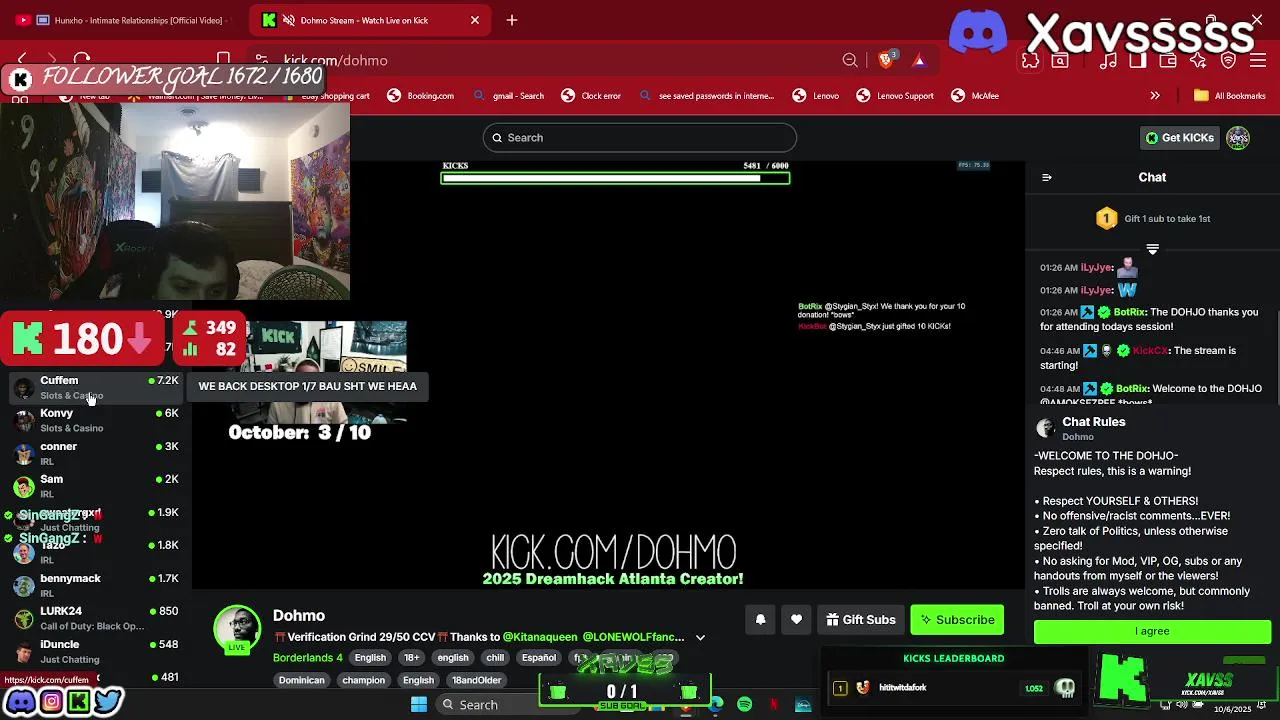Show more bookmarks with double chevron
The image size is (1280, 720).
click(1155, 96)
